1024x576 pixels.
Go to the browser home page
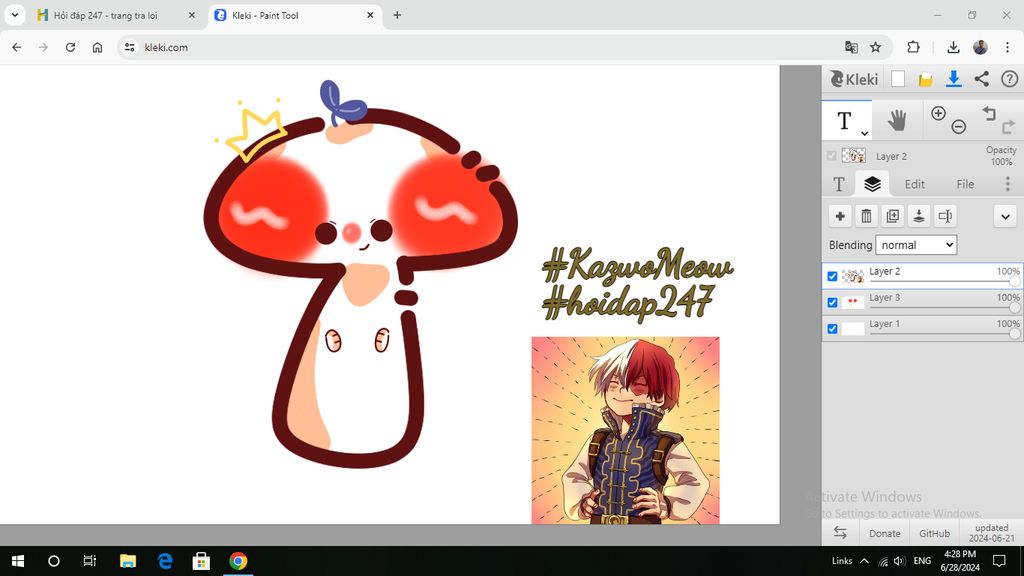pos(97,47)
